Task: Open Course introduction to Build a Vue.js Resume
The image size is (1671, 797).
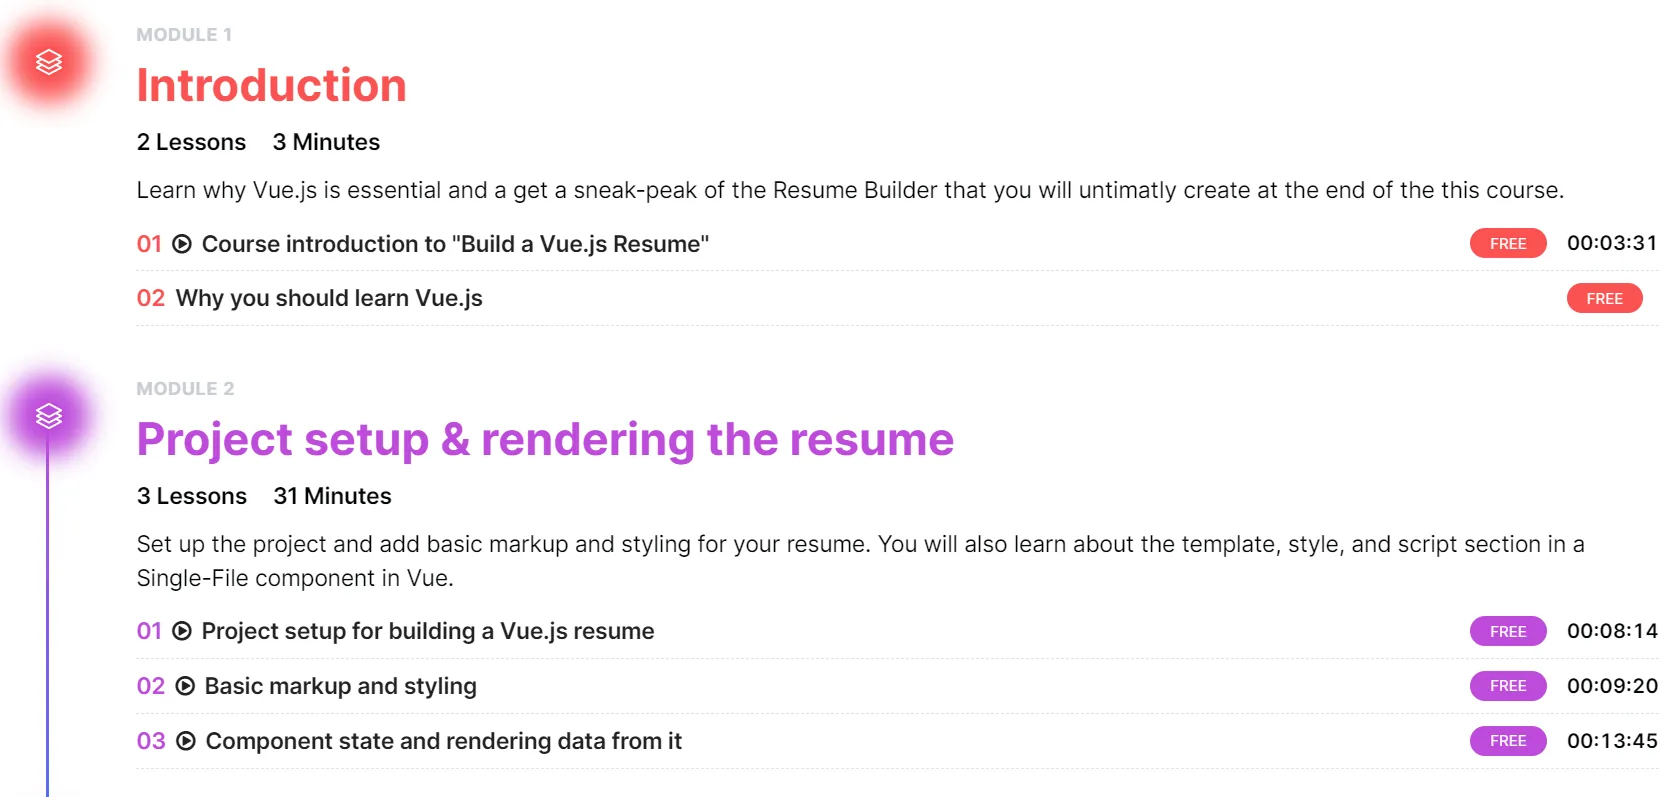Action: click(455, 244)
